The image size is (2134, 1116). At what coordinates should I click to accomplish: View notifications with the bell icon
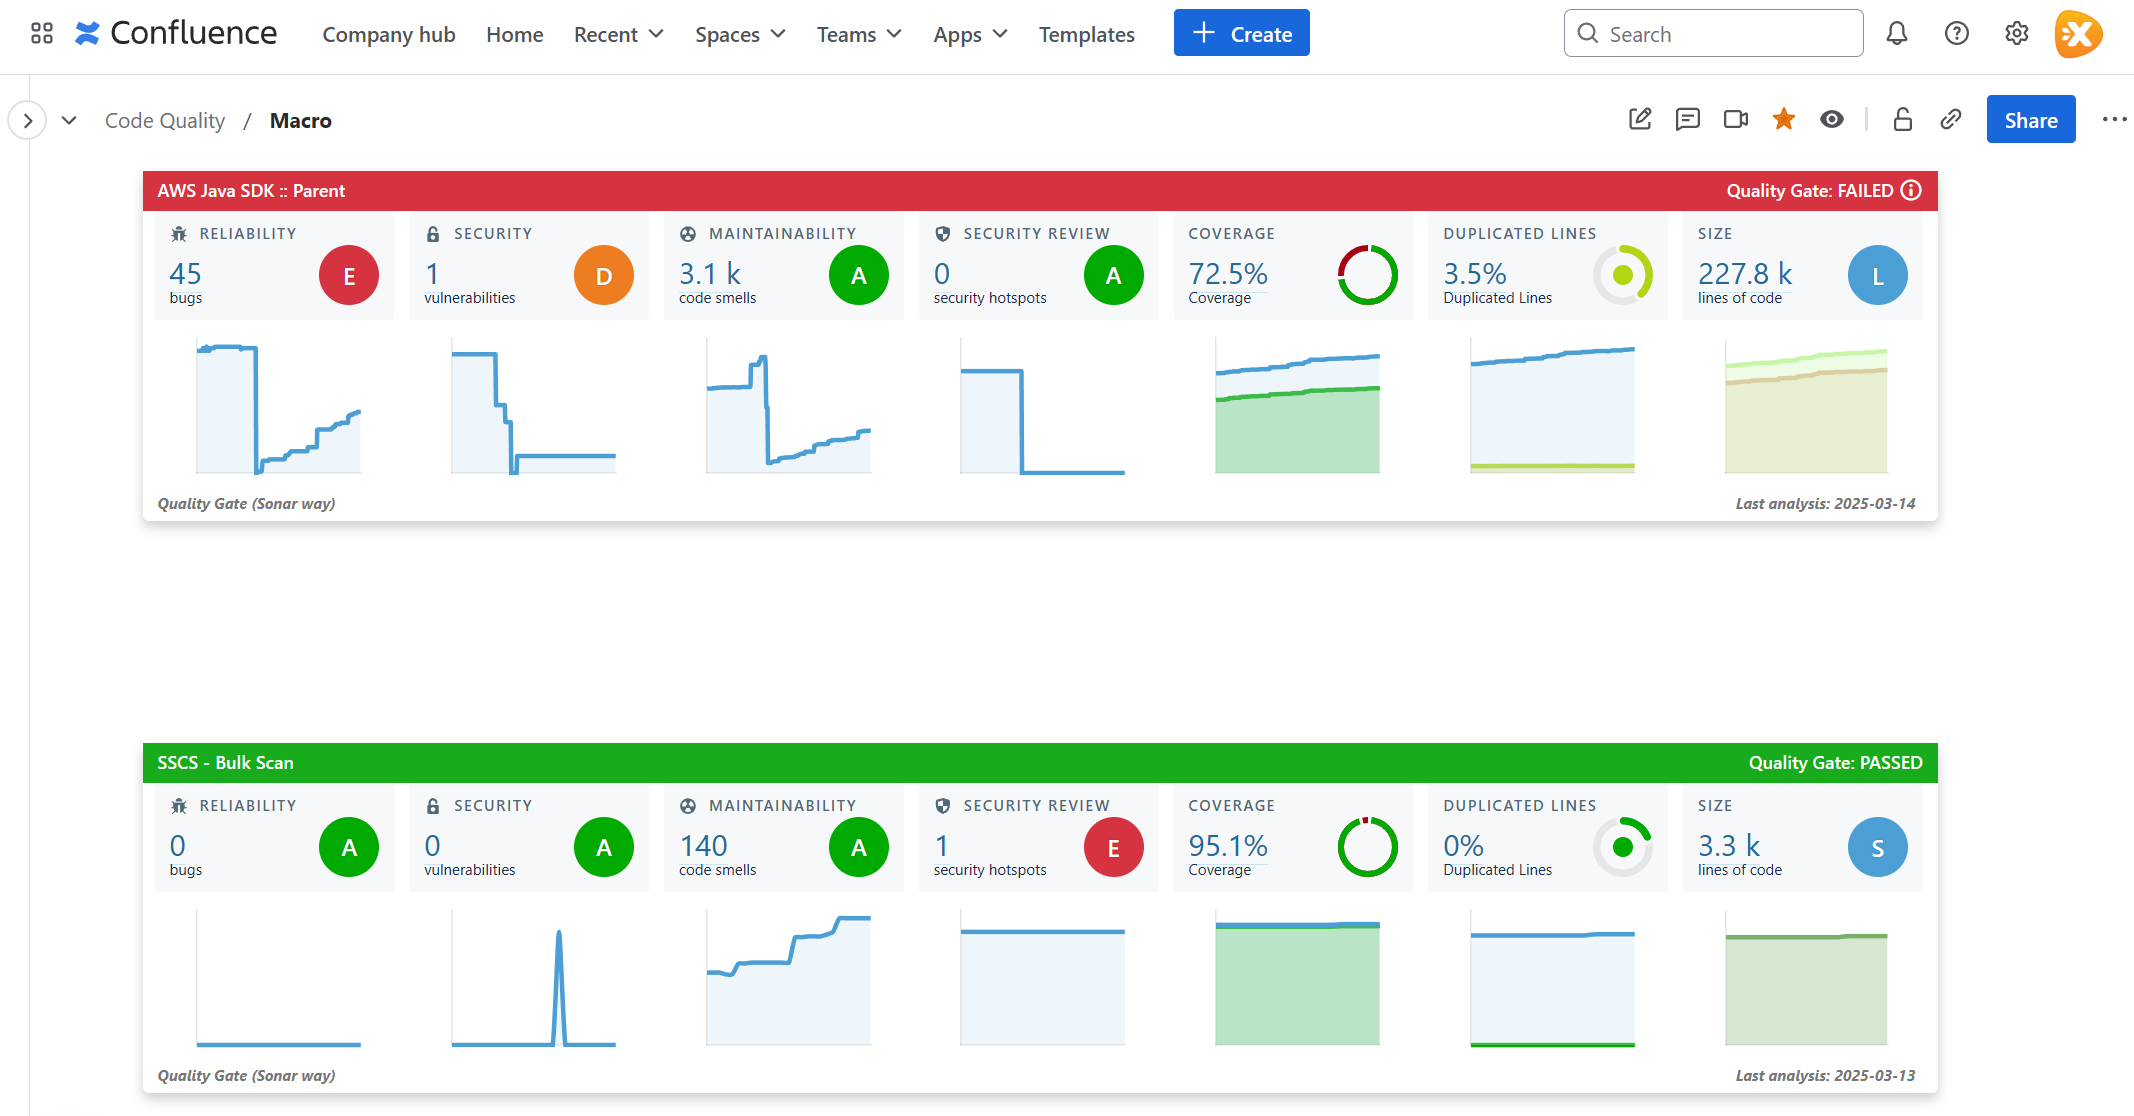tap(1896, 33)
